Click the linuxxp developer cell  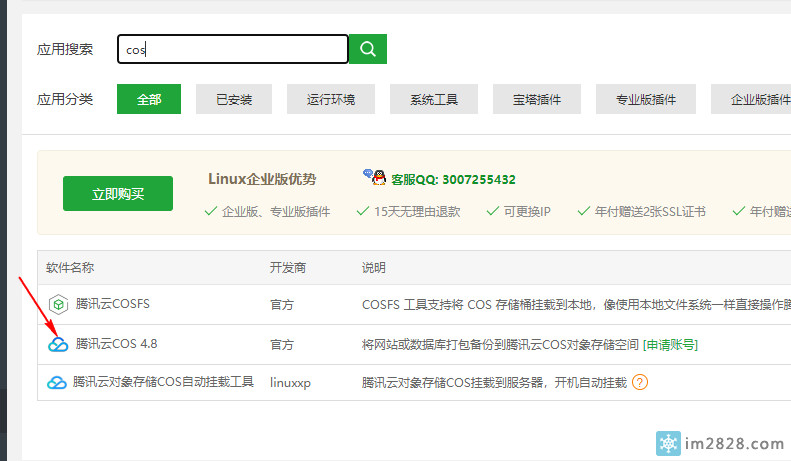[291, 383]
